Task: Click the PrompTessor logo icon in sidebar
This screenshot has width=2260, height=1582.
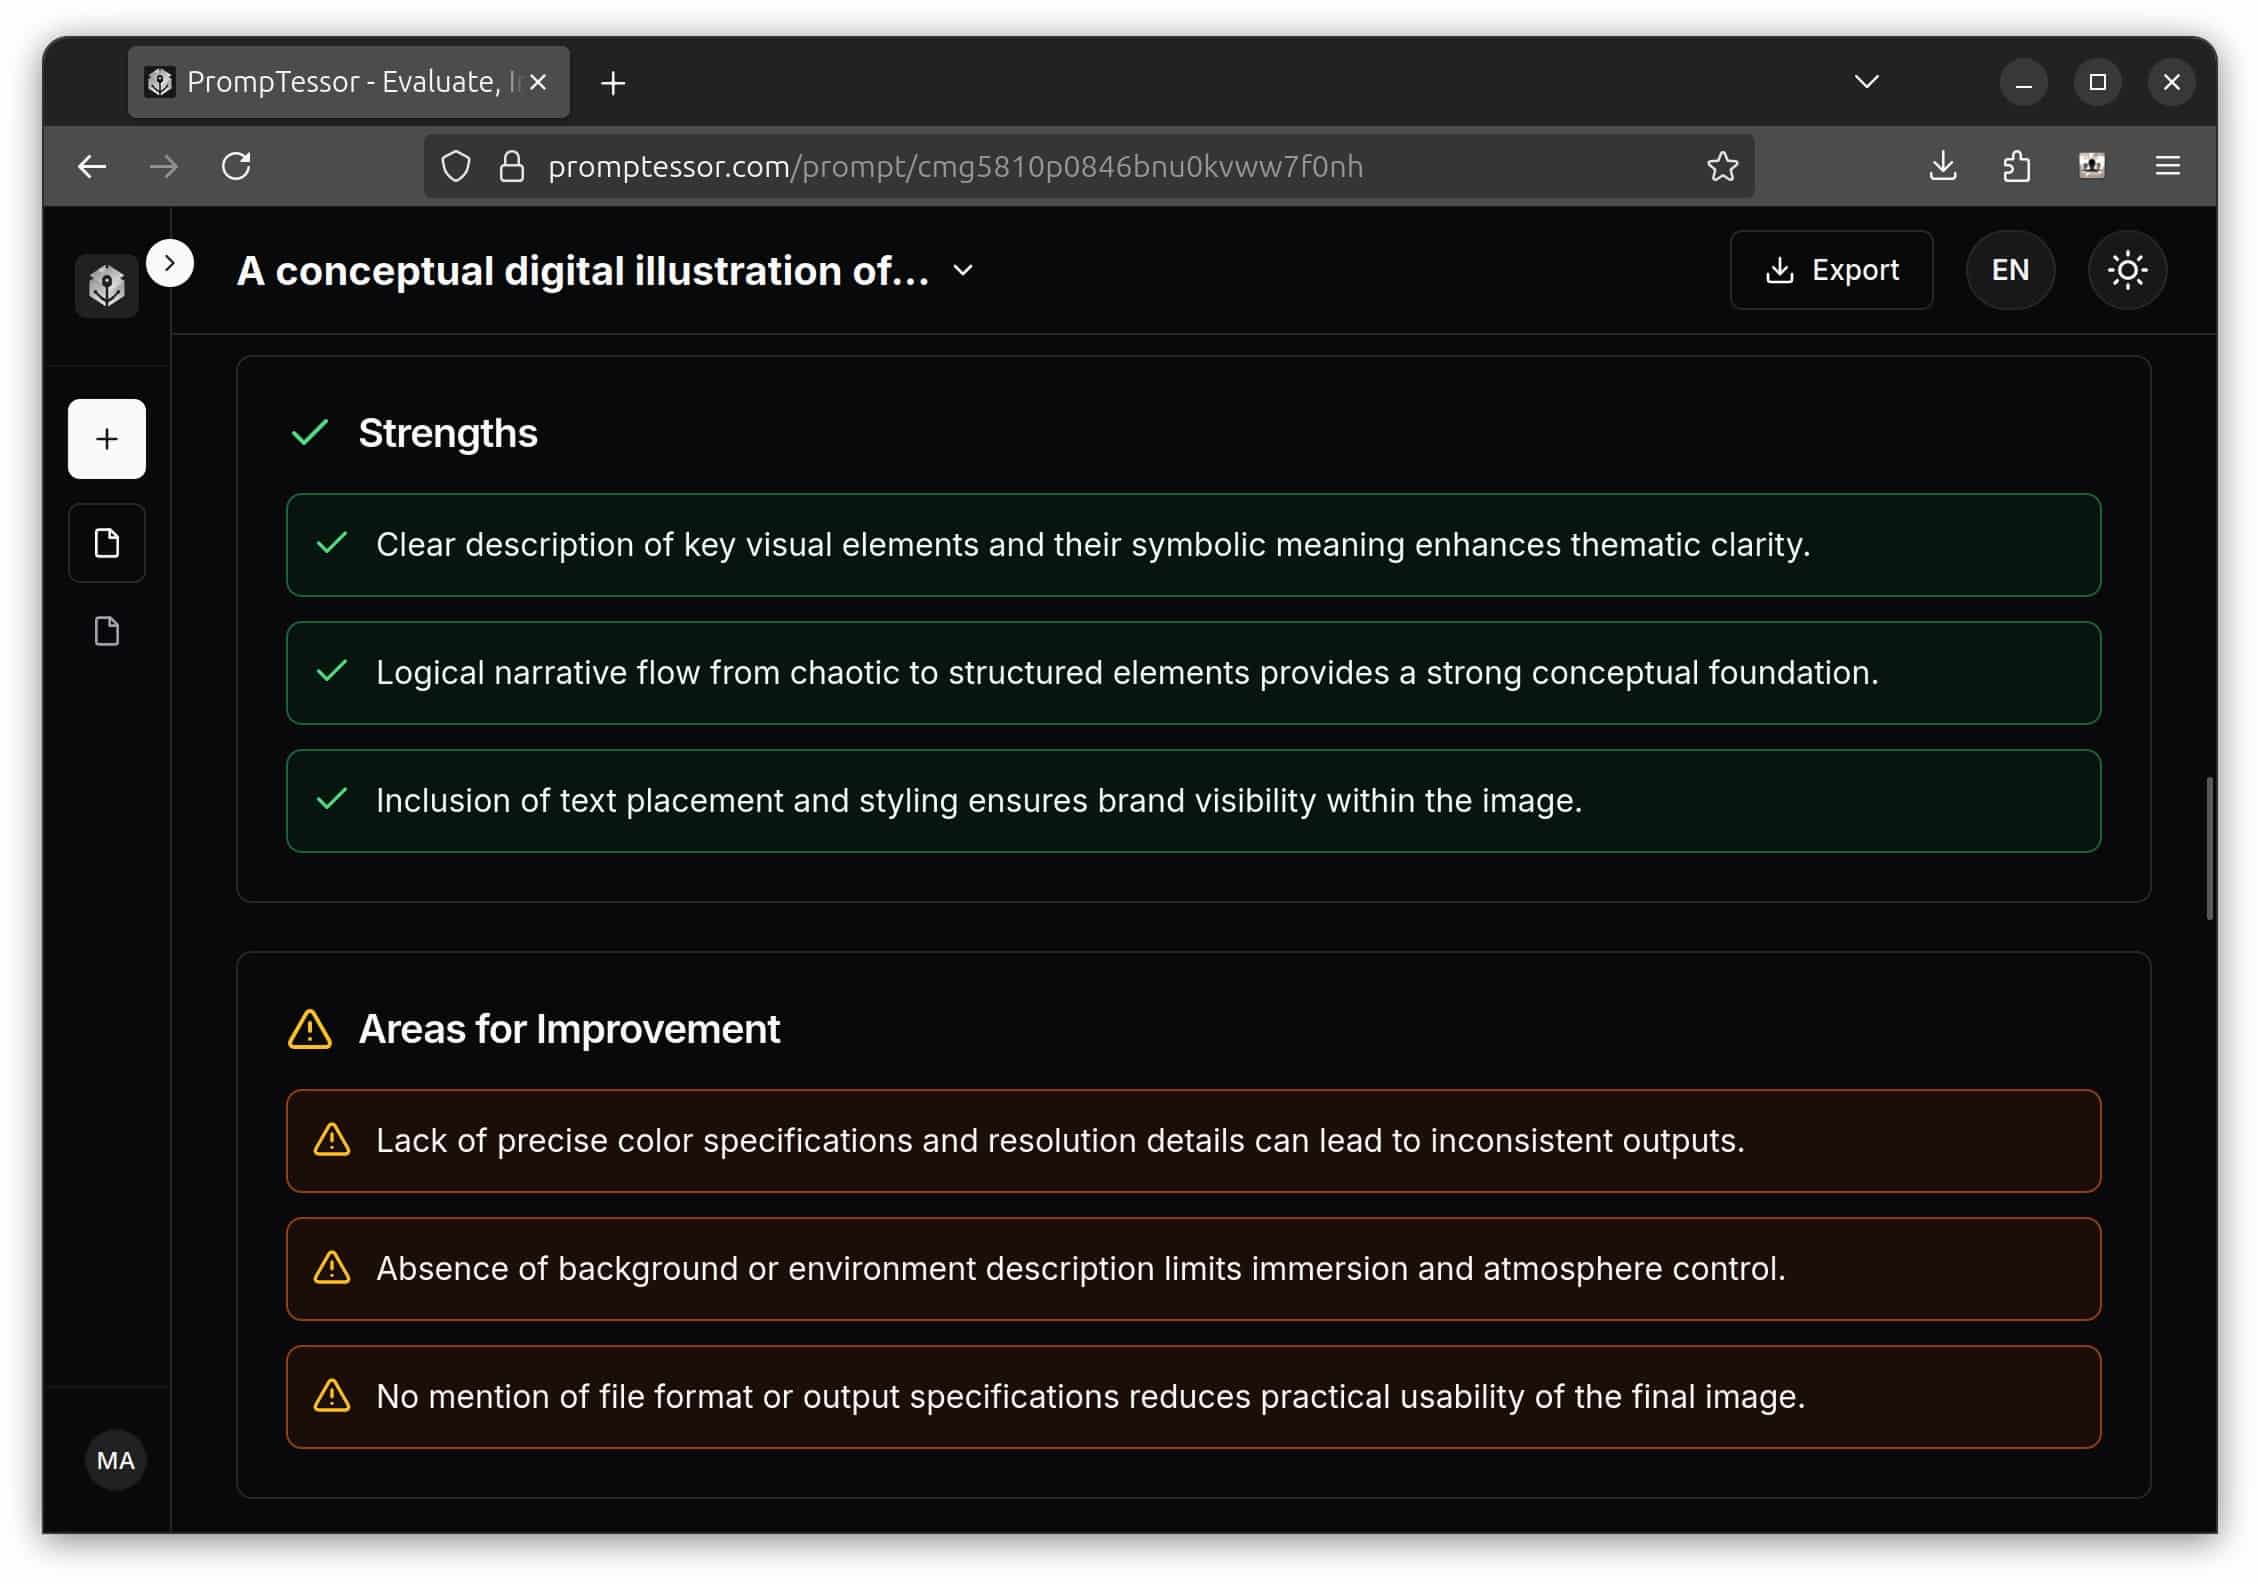Action: [107, 286]
